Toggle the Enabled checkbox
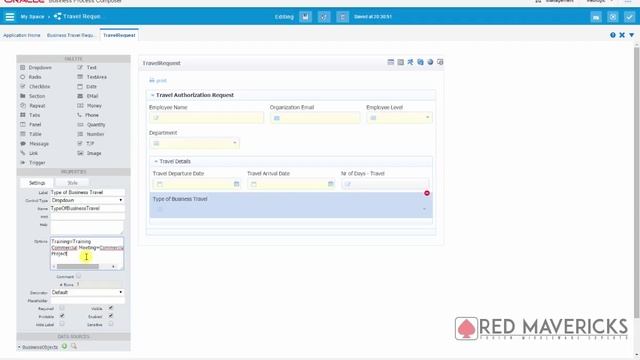This screenshot has width=640, height=360. click(111, 316)
